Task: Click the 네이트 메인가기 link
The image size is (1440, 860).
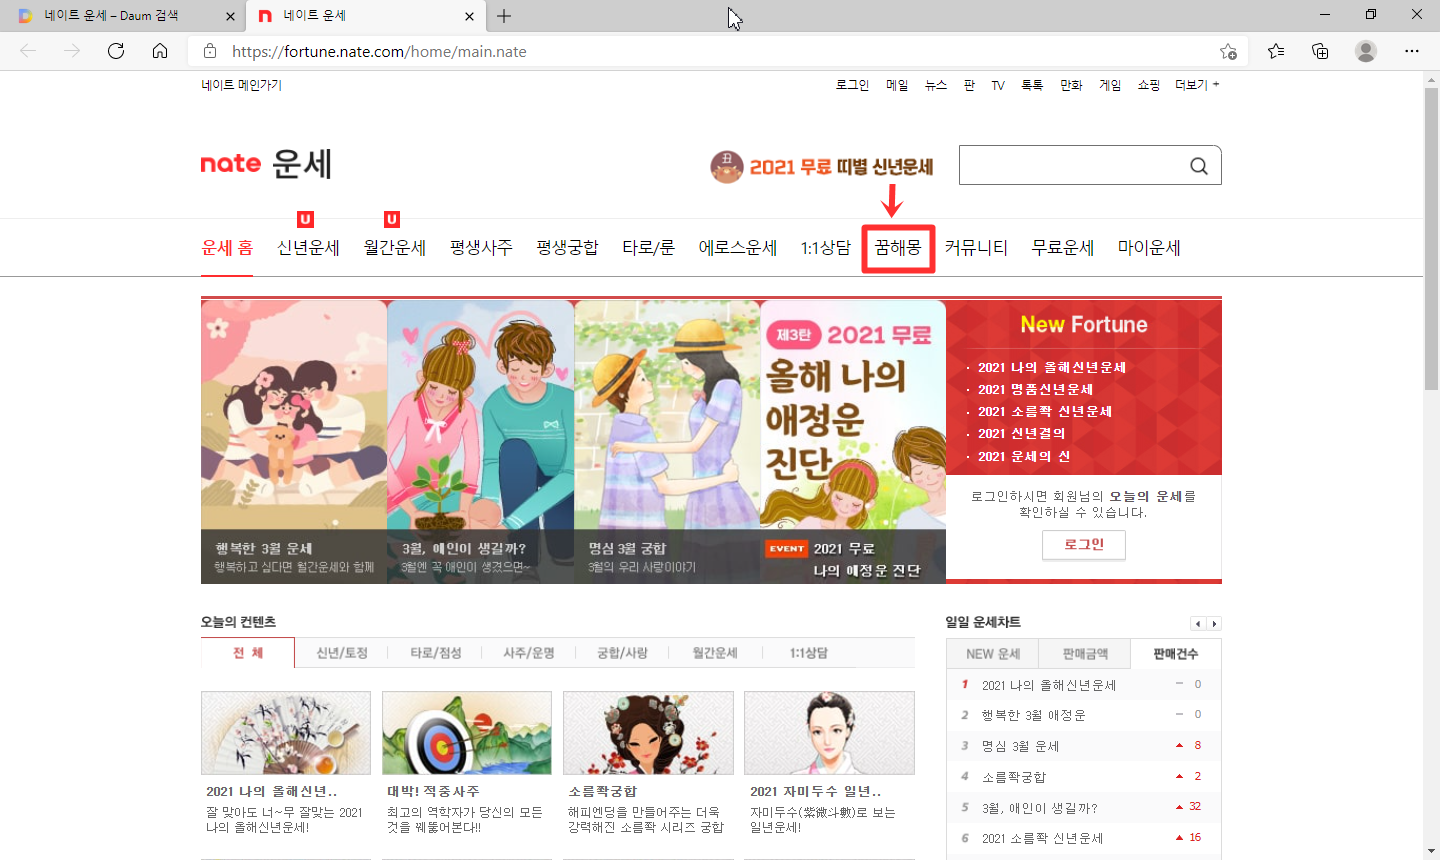Action: [x=241, y=85]
